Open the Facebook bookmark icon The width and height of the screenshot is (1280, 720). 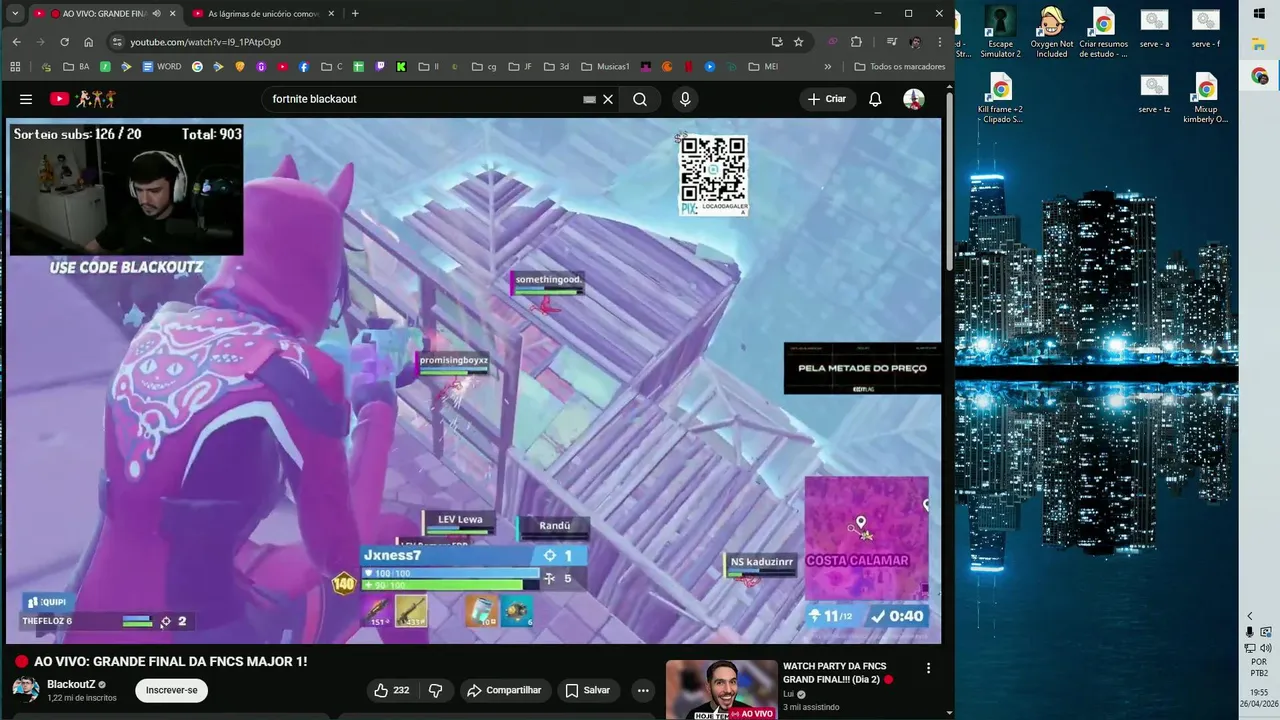[303, 67]
